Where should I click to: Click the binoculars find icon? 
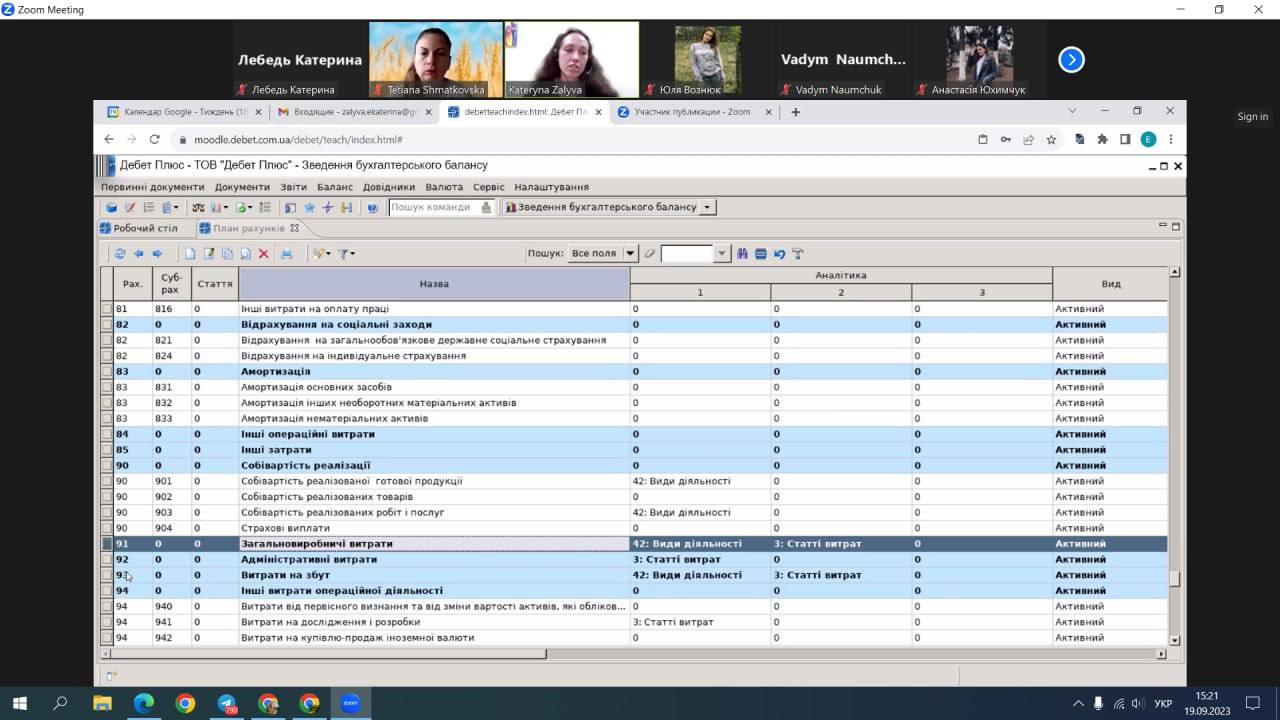[742, 254]
